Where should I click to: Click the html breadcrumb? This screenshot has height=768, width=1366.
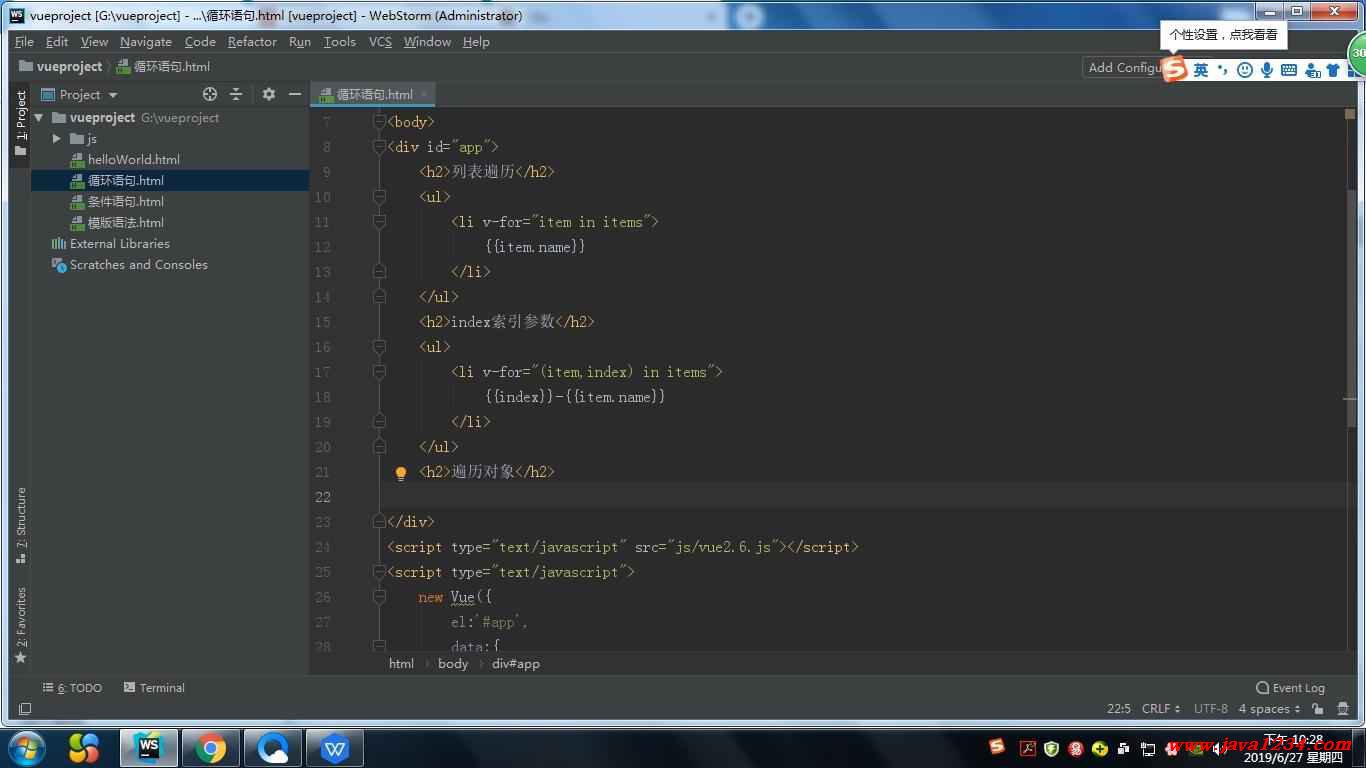(401, 664)
